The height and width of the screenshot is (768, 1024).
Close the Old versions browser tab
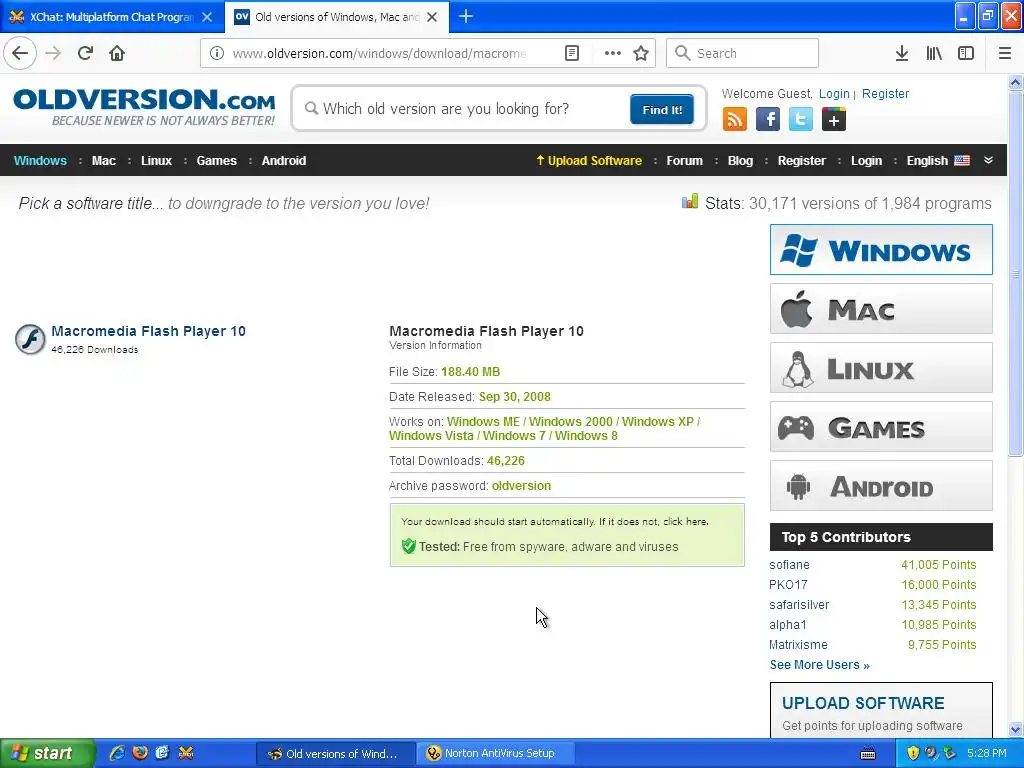pyautogui.click(x=432, y=17)
